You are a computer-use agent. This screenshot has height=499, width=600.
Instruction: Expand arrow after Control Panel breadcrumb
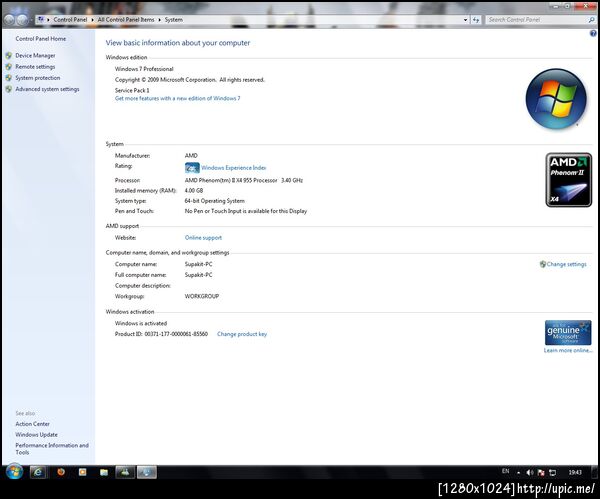tap(92, 20)
